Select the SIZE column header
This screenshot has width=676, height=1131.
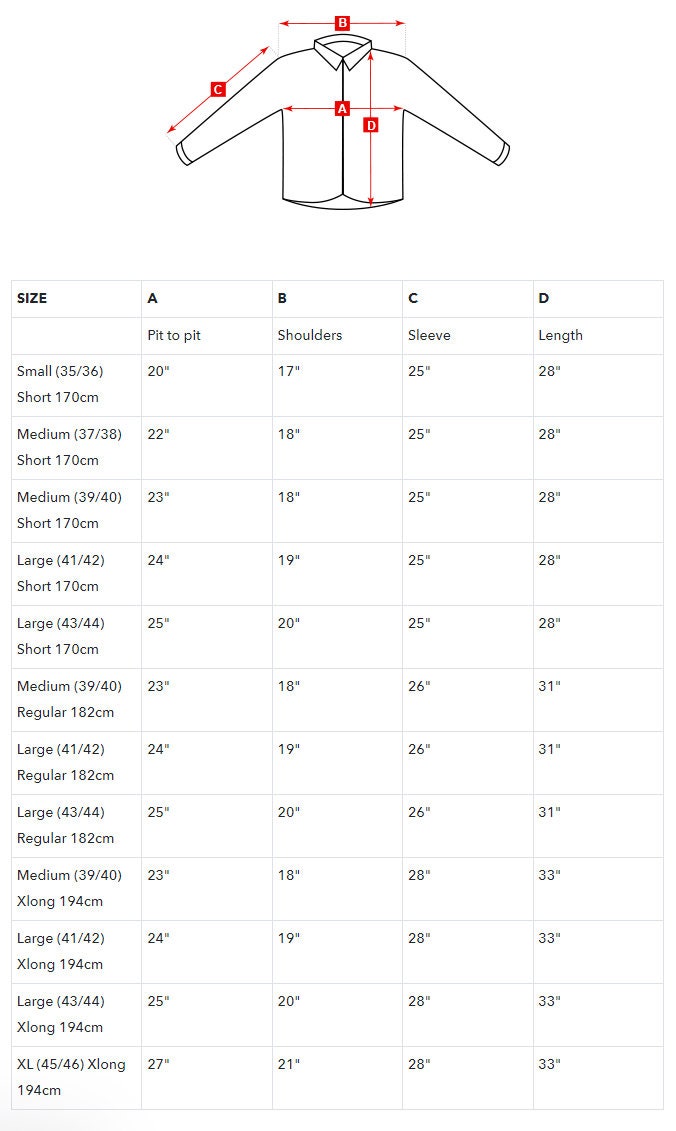(x=32, y=299)
